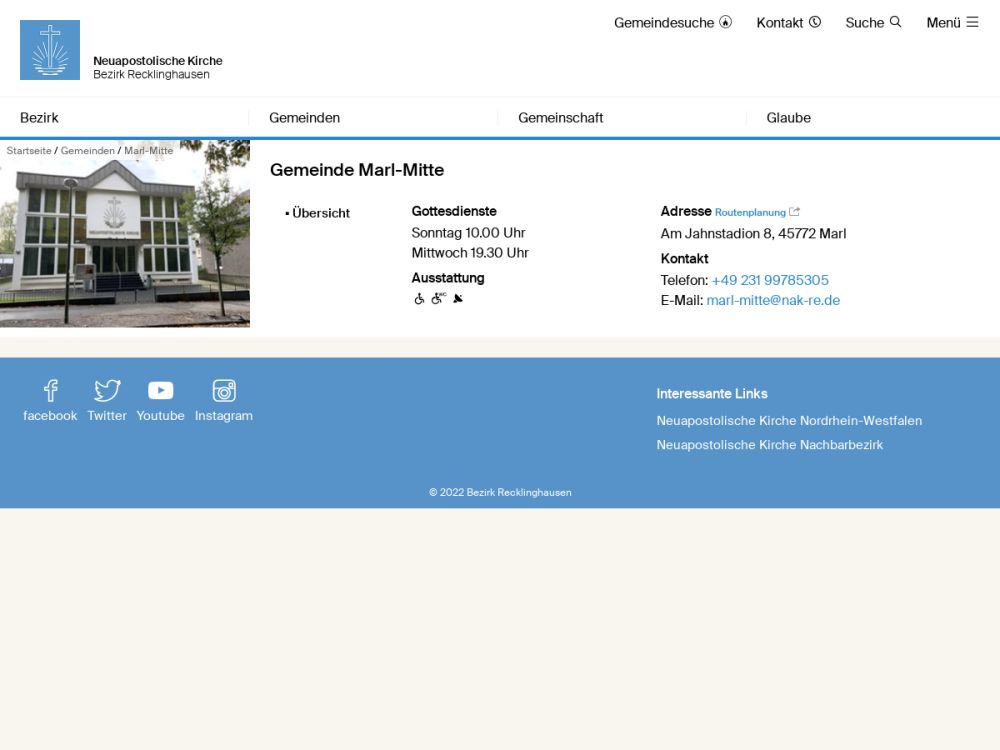Click the marl-mitte@nak-re.de email link

click(x=773, y=300)
